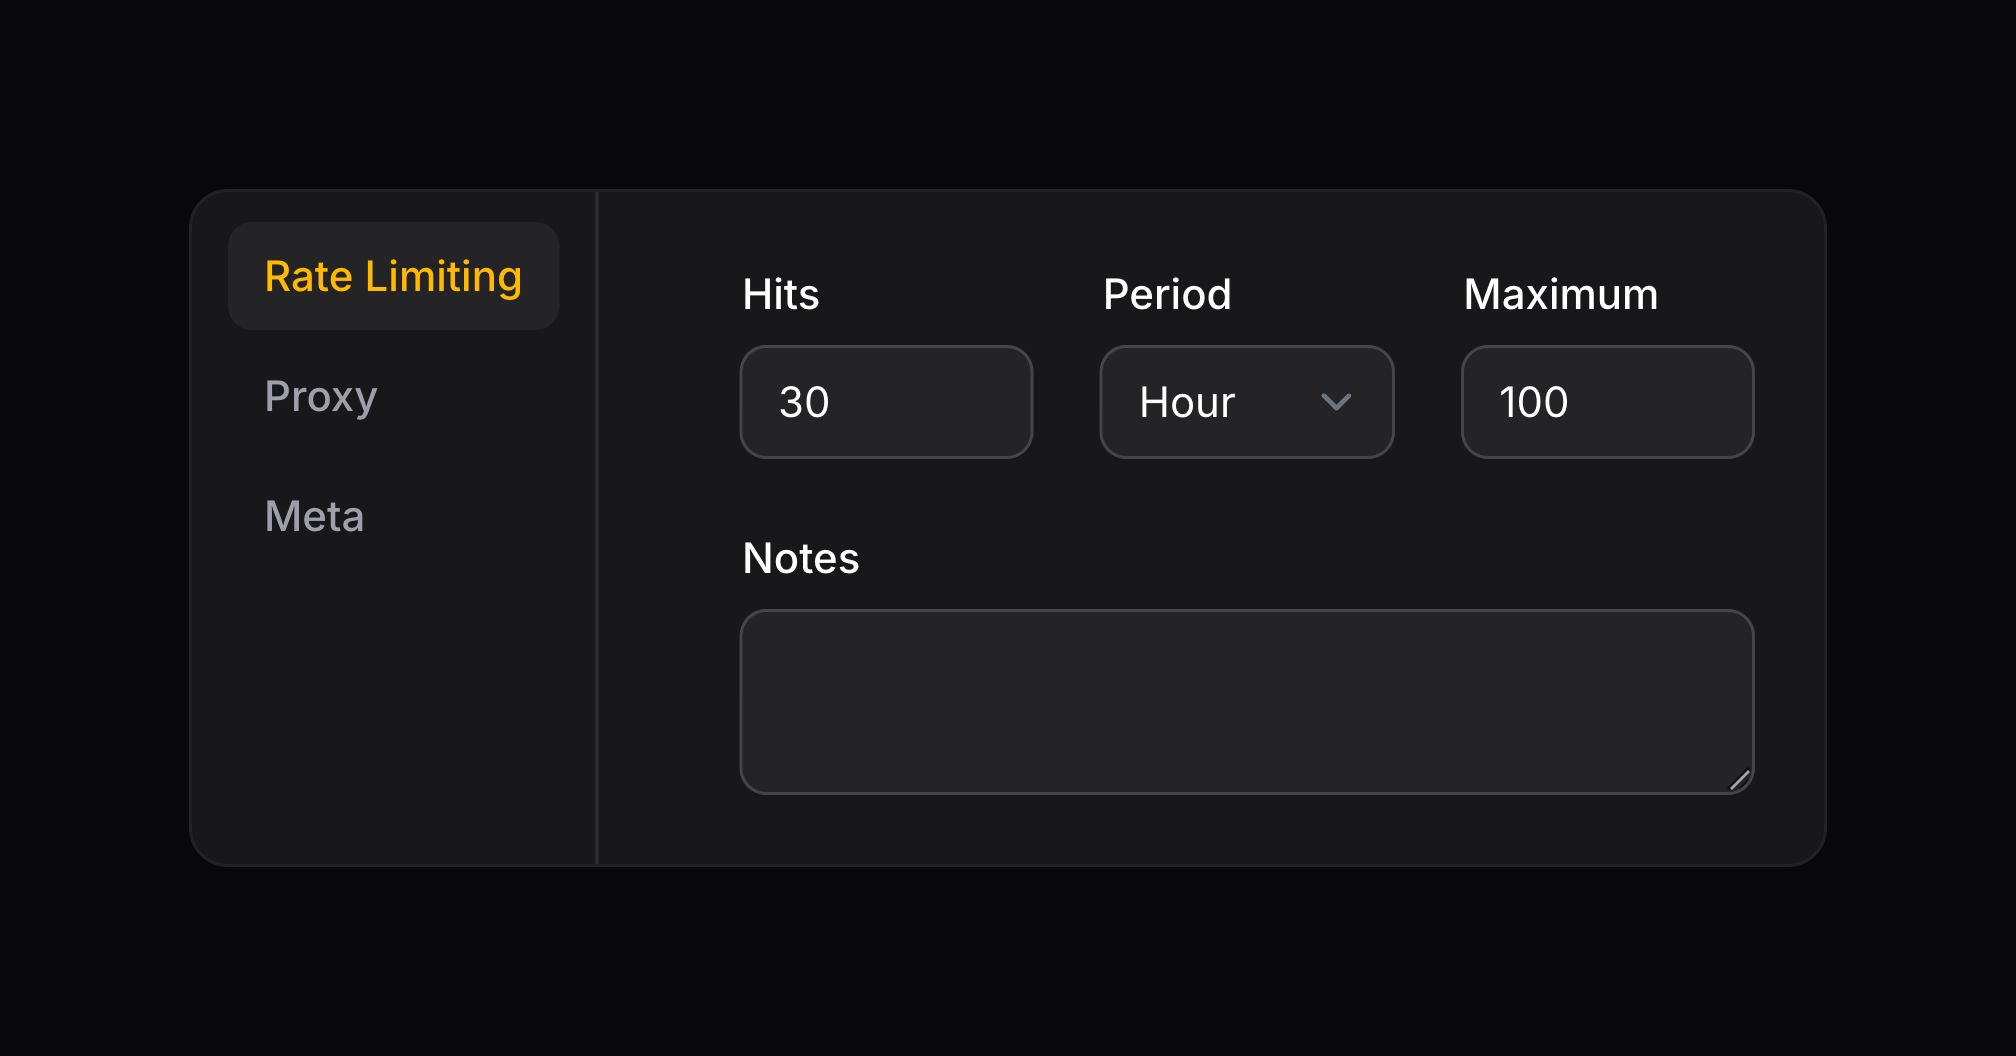Switch to the Proxy settings section

coord(320,397)
